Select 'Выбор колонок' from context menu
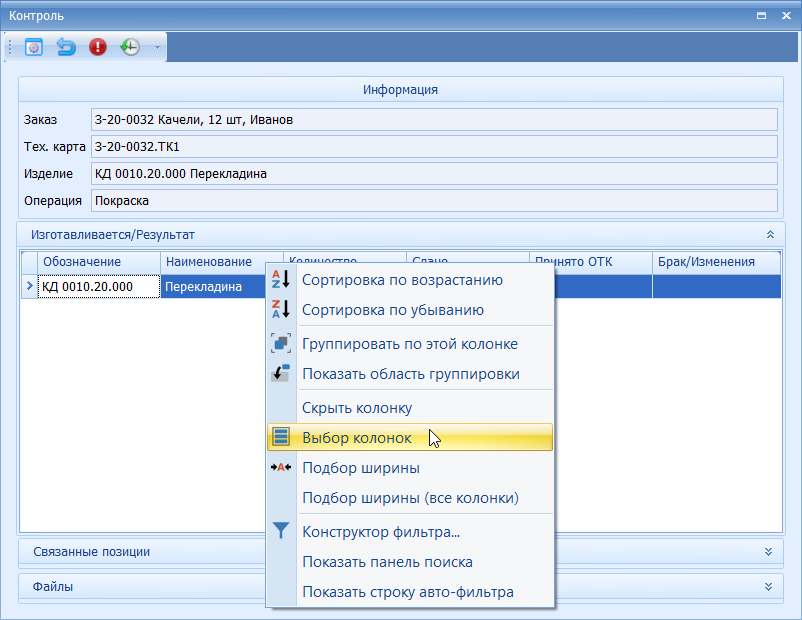802x620 pixels. [356, 438]
